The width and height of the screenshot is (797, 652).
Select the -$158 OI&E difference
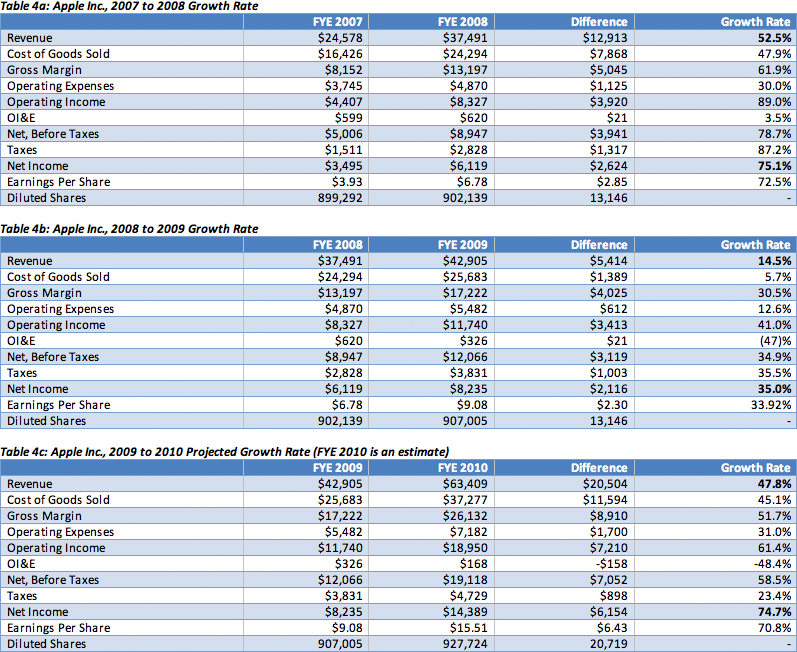click(611, 564)
